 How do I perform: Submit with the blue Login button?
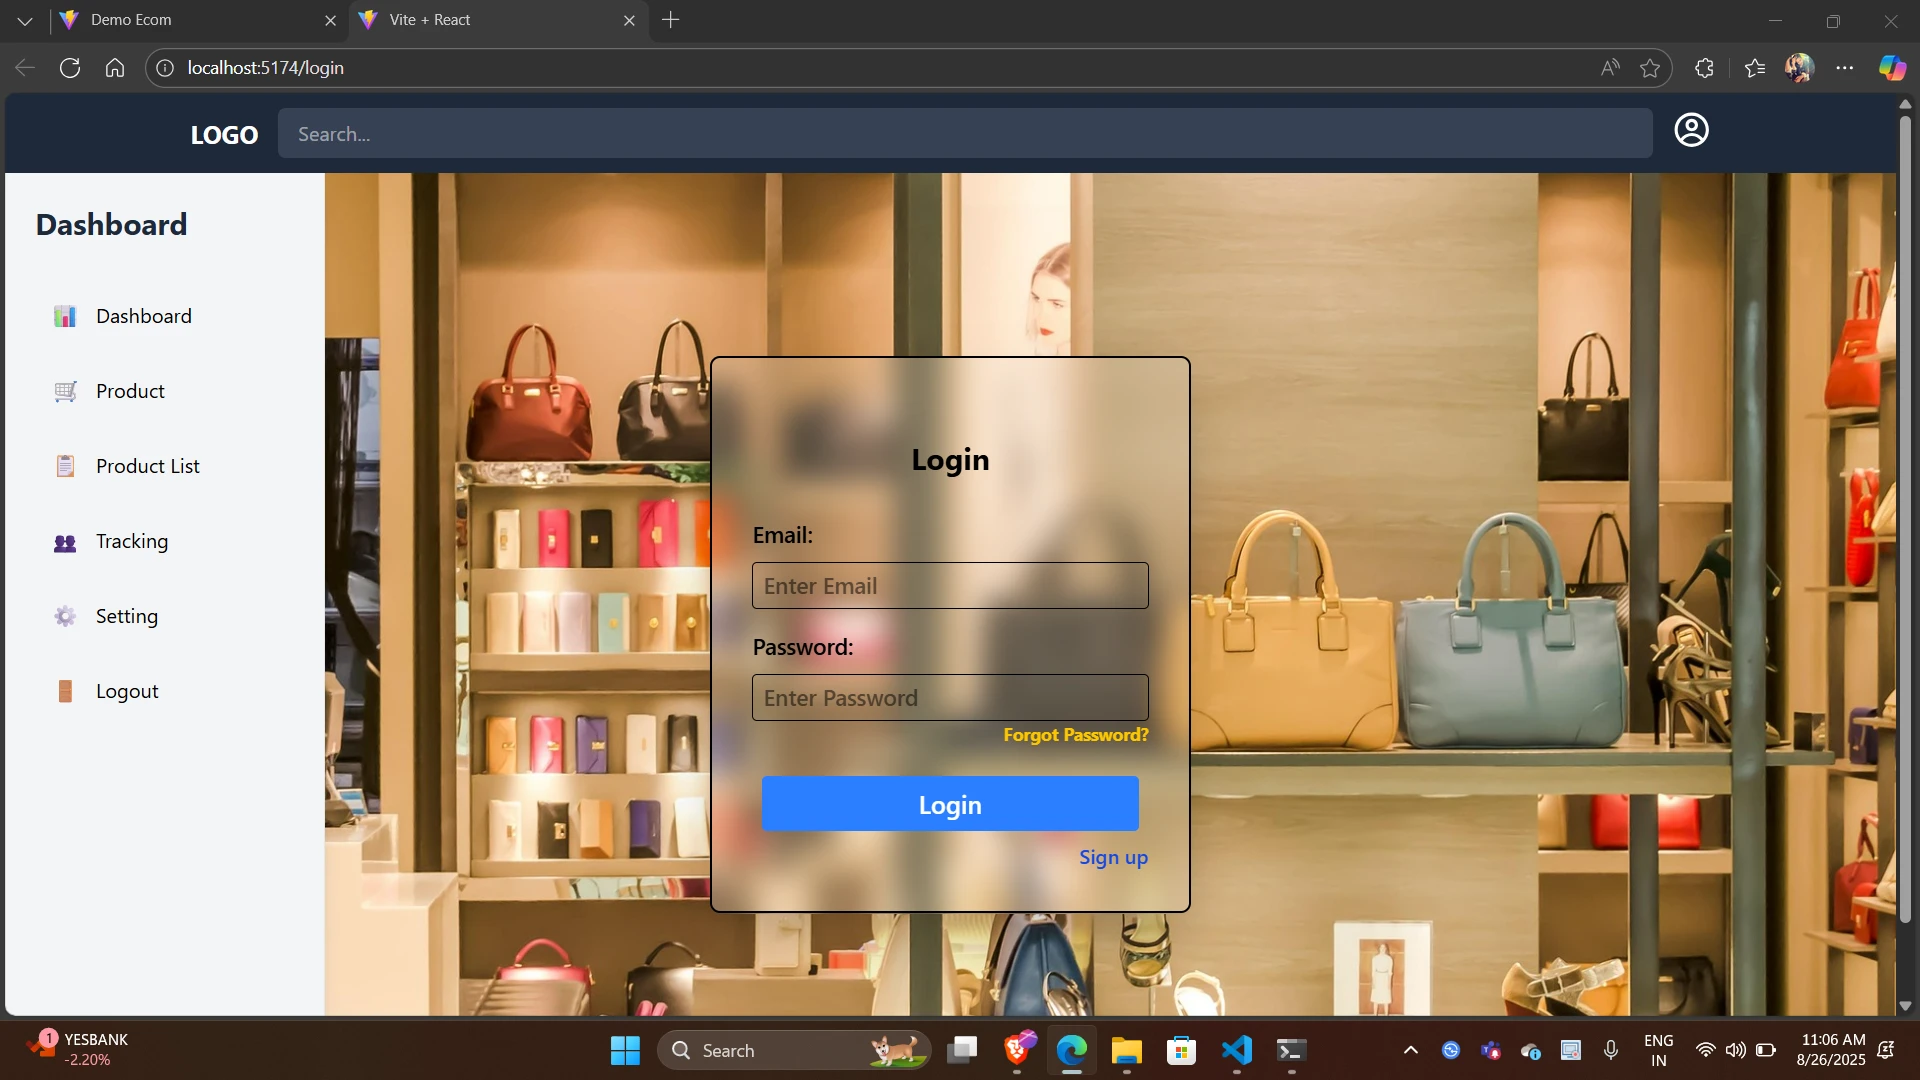coord(950,804)
